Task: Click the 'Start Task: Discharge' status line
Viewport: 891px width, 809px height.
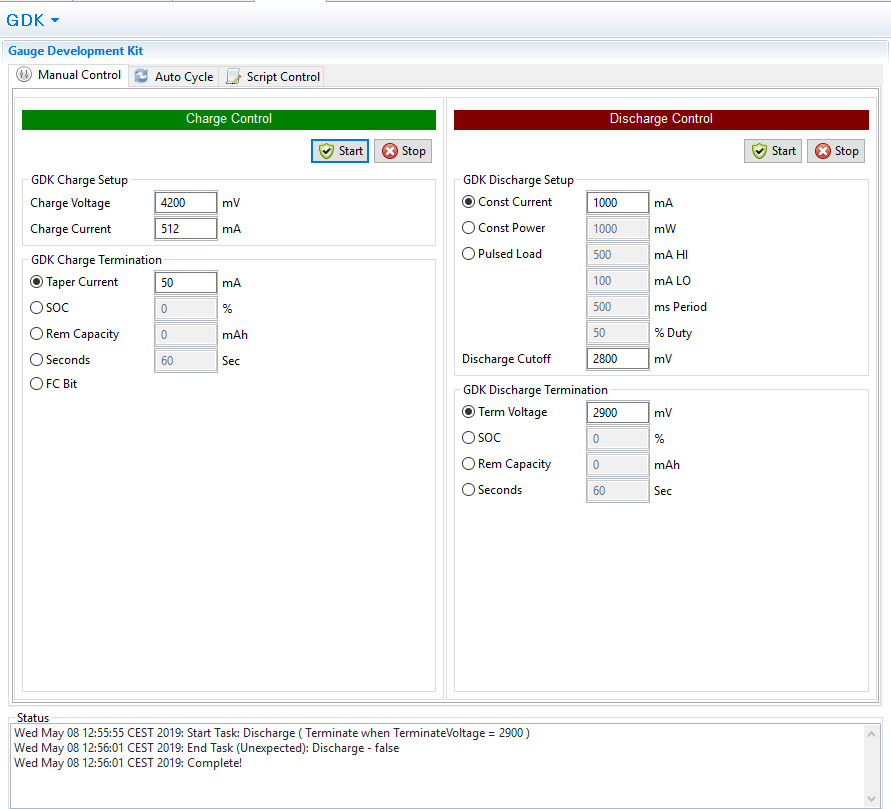Action: (x=272, y=733)
